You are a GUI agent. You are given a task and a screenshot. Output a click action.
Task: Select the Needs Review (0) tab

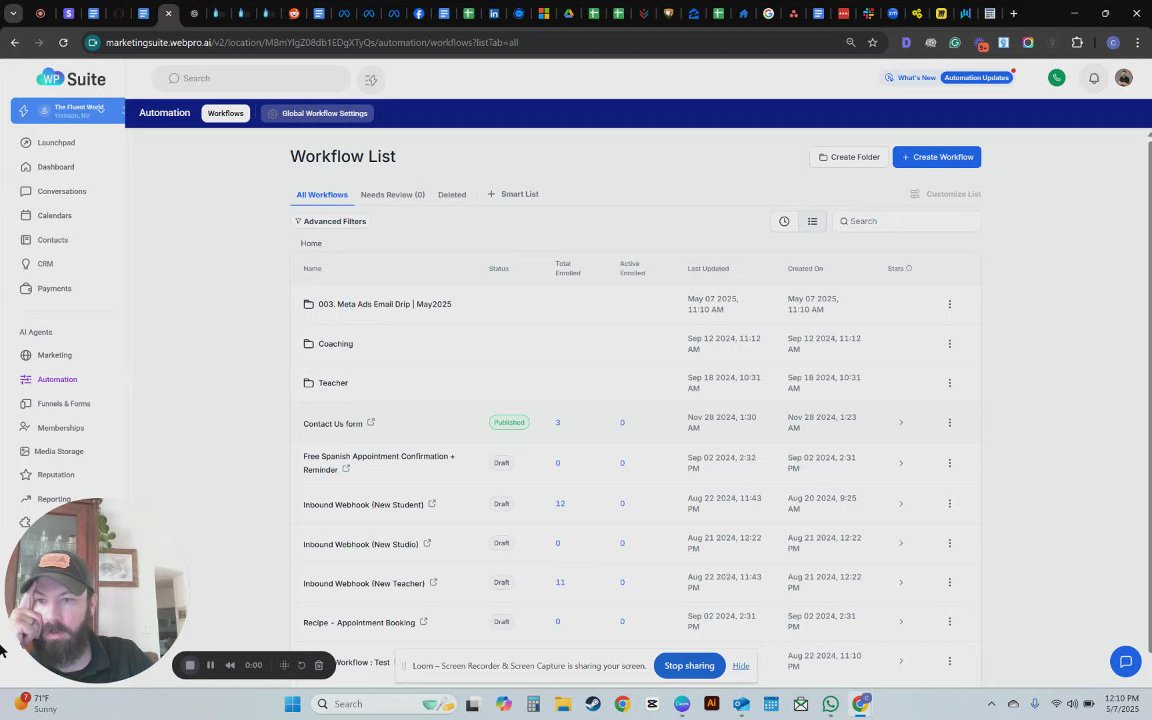coord(392,195)
